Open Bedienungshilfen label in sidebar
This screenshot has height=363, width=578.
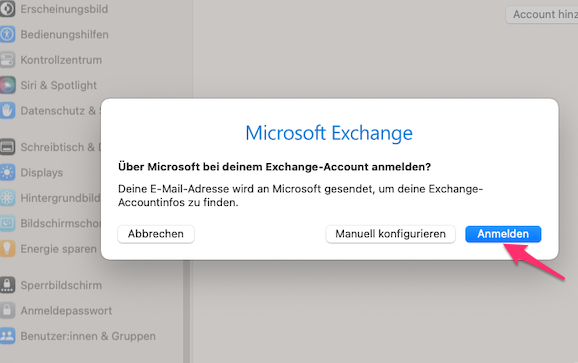click(x=65, y=34)
